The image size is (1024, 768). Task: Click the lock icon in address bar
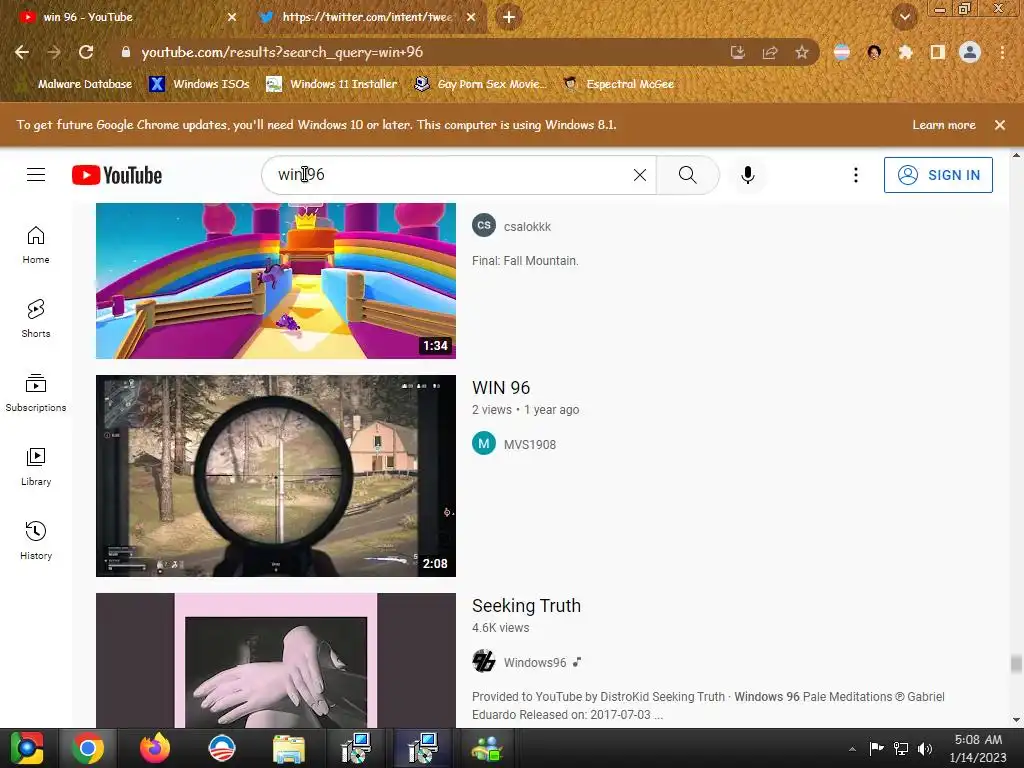click(x=126, y=52)
